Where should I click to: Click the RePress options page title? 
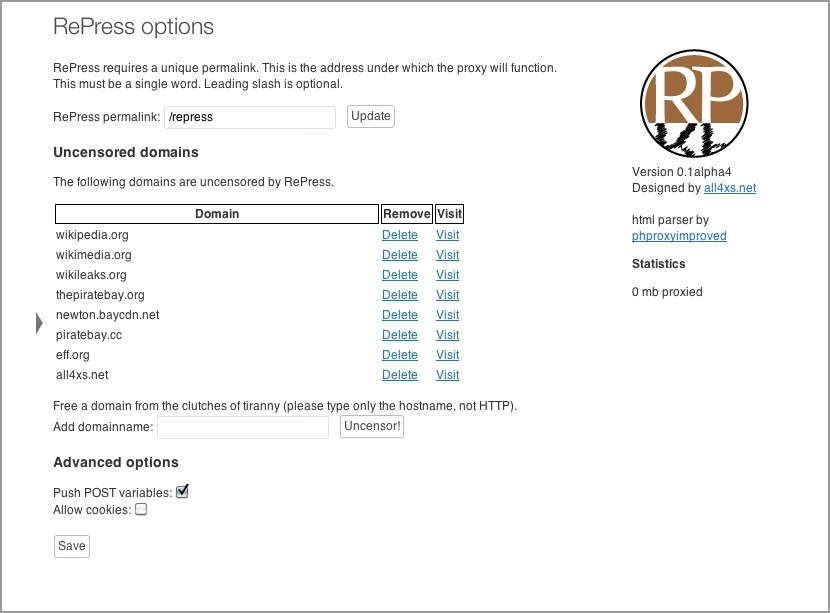pyautogui.click(x=133, y=26)
